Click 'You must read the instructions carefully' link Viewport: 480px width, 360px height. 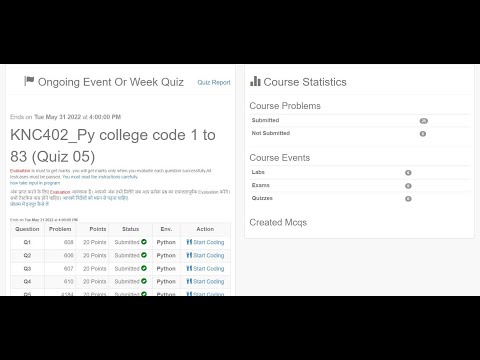(x=100, y=177)
